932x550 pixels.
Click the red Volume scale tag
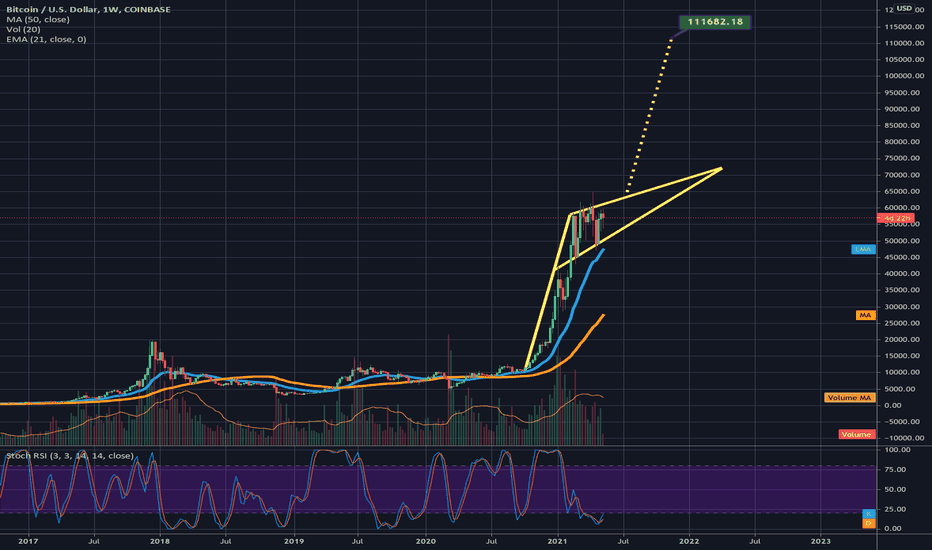click(857, 434)
